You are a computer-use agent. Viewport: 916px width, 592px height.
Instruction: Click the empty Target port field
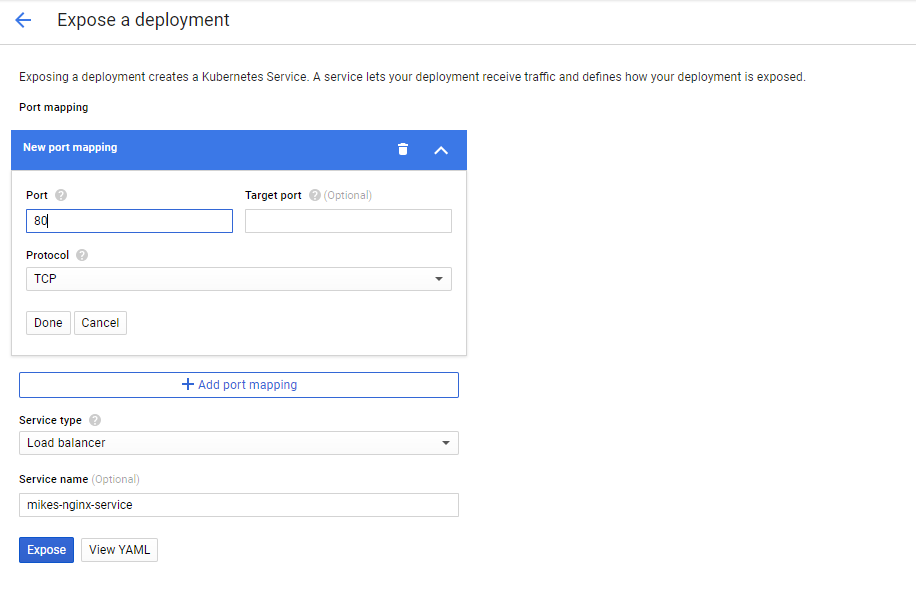348,221
